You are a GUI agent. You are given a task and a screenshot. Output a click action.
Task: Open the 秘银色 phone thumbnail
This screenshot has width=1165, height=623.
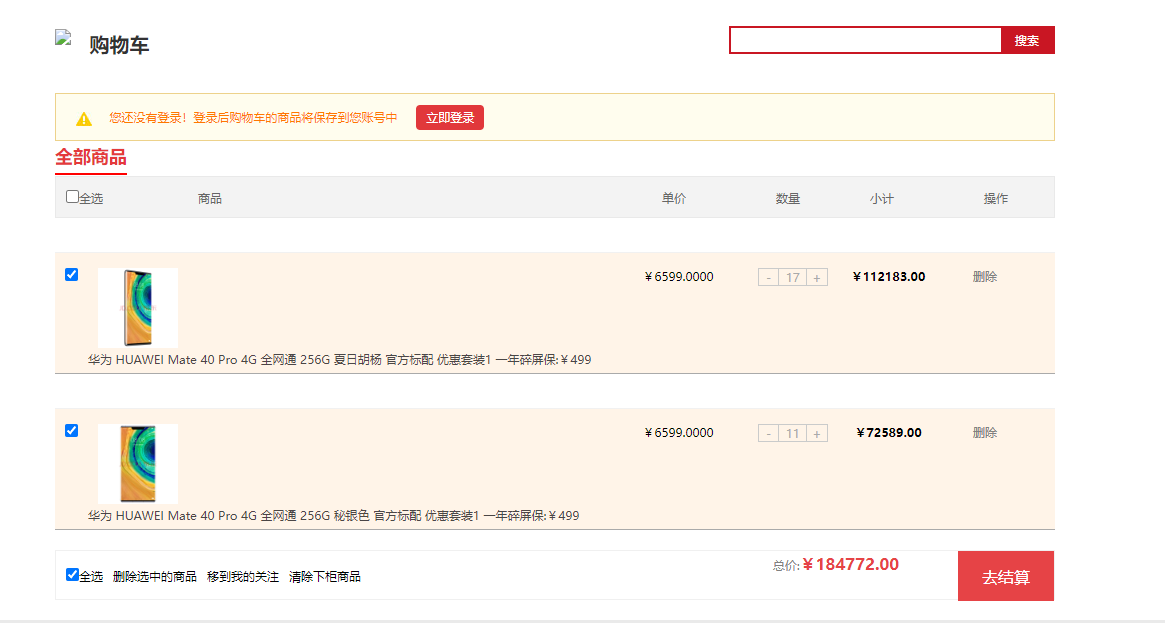[138, 464]
